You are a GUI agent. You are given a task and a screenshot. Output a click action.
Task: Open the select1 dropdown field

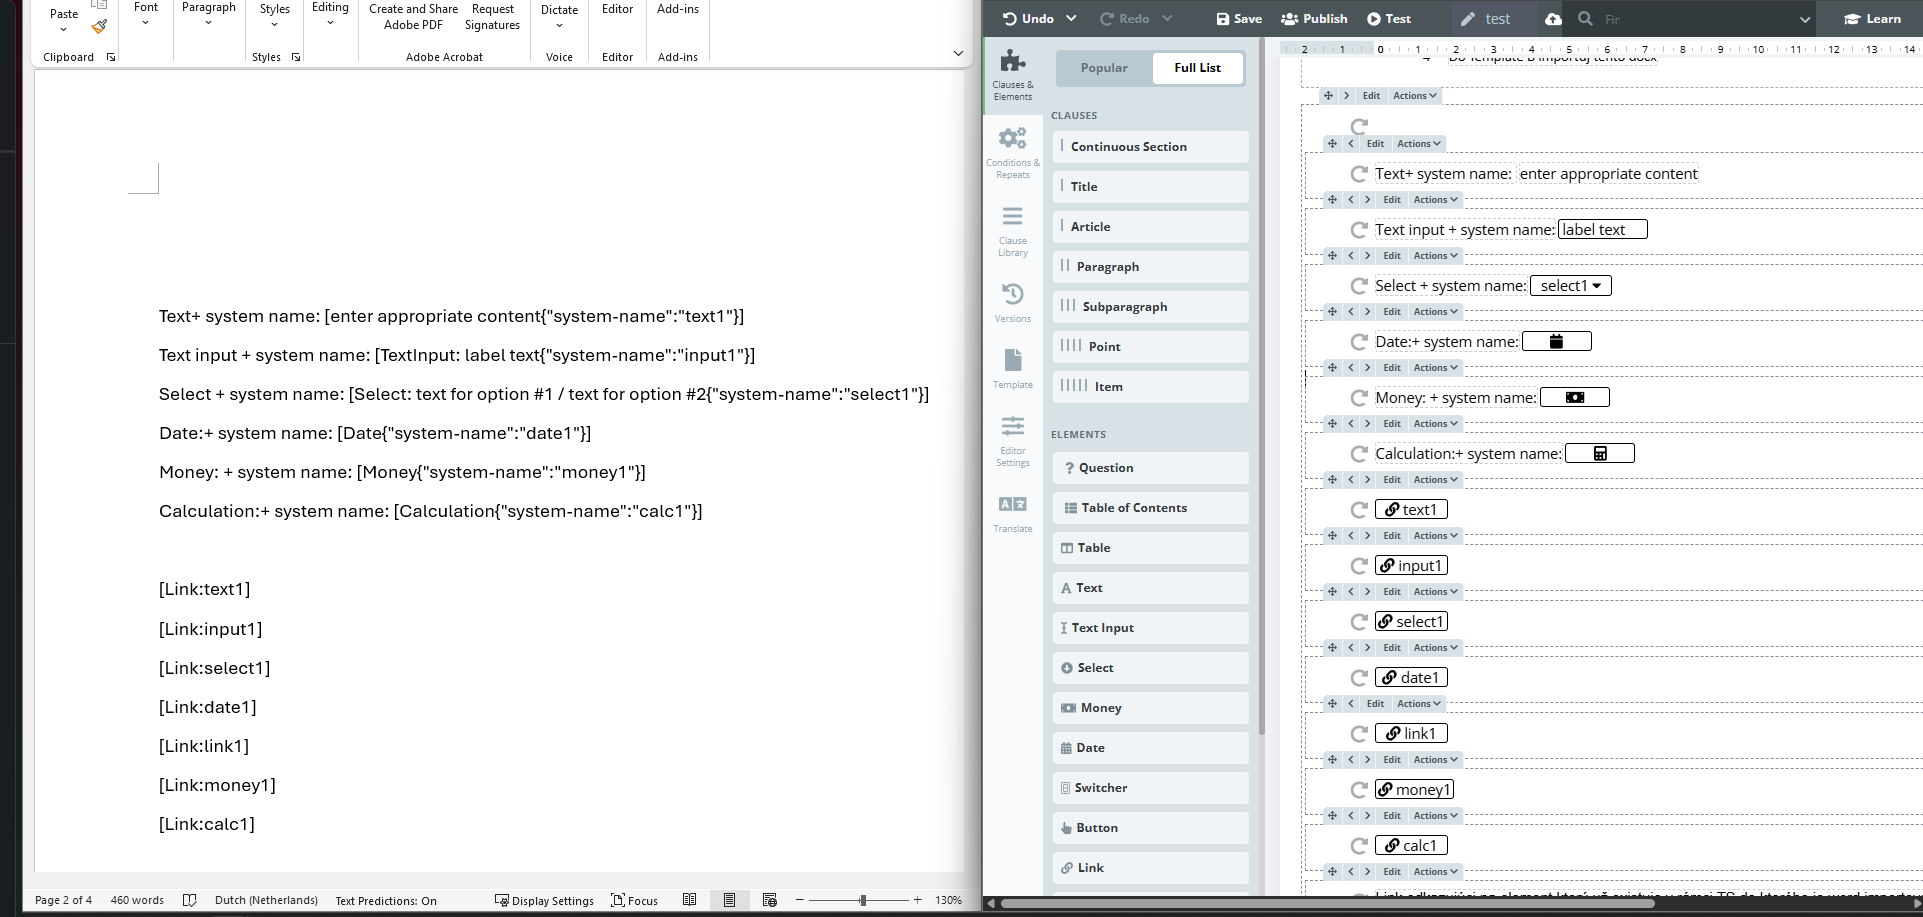coord(1570,286)
